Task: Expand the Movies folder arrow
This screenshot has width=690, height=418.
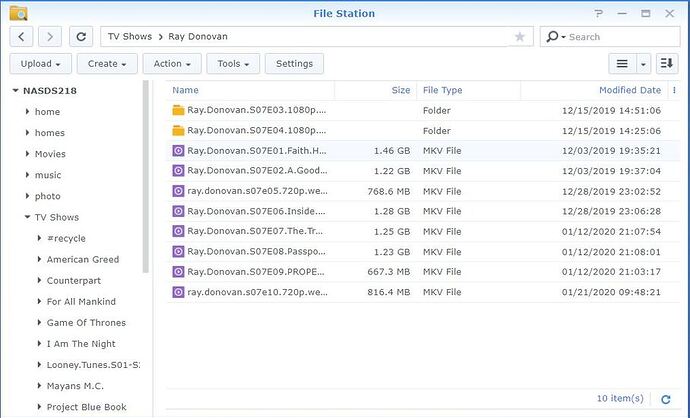Action: 27,154
